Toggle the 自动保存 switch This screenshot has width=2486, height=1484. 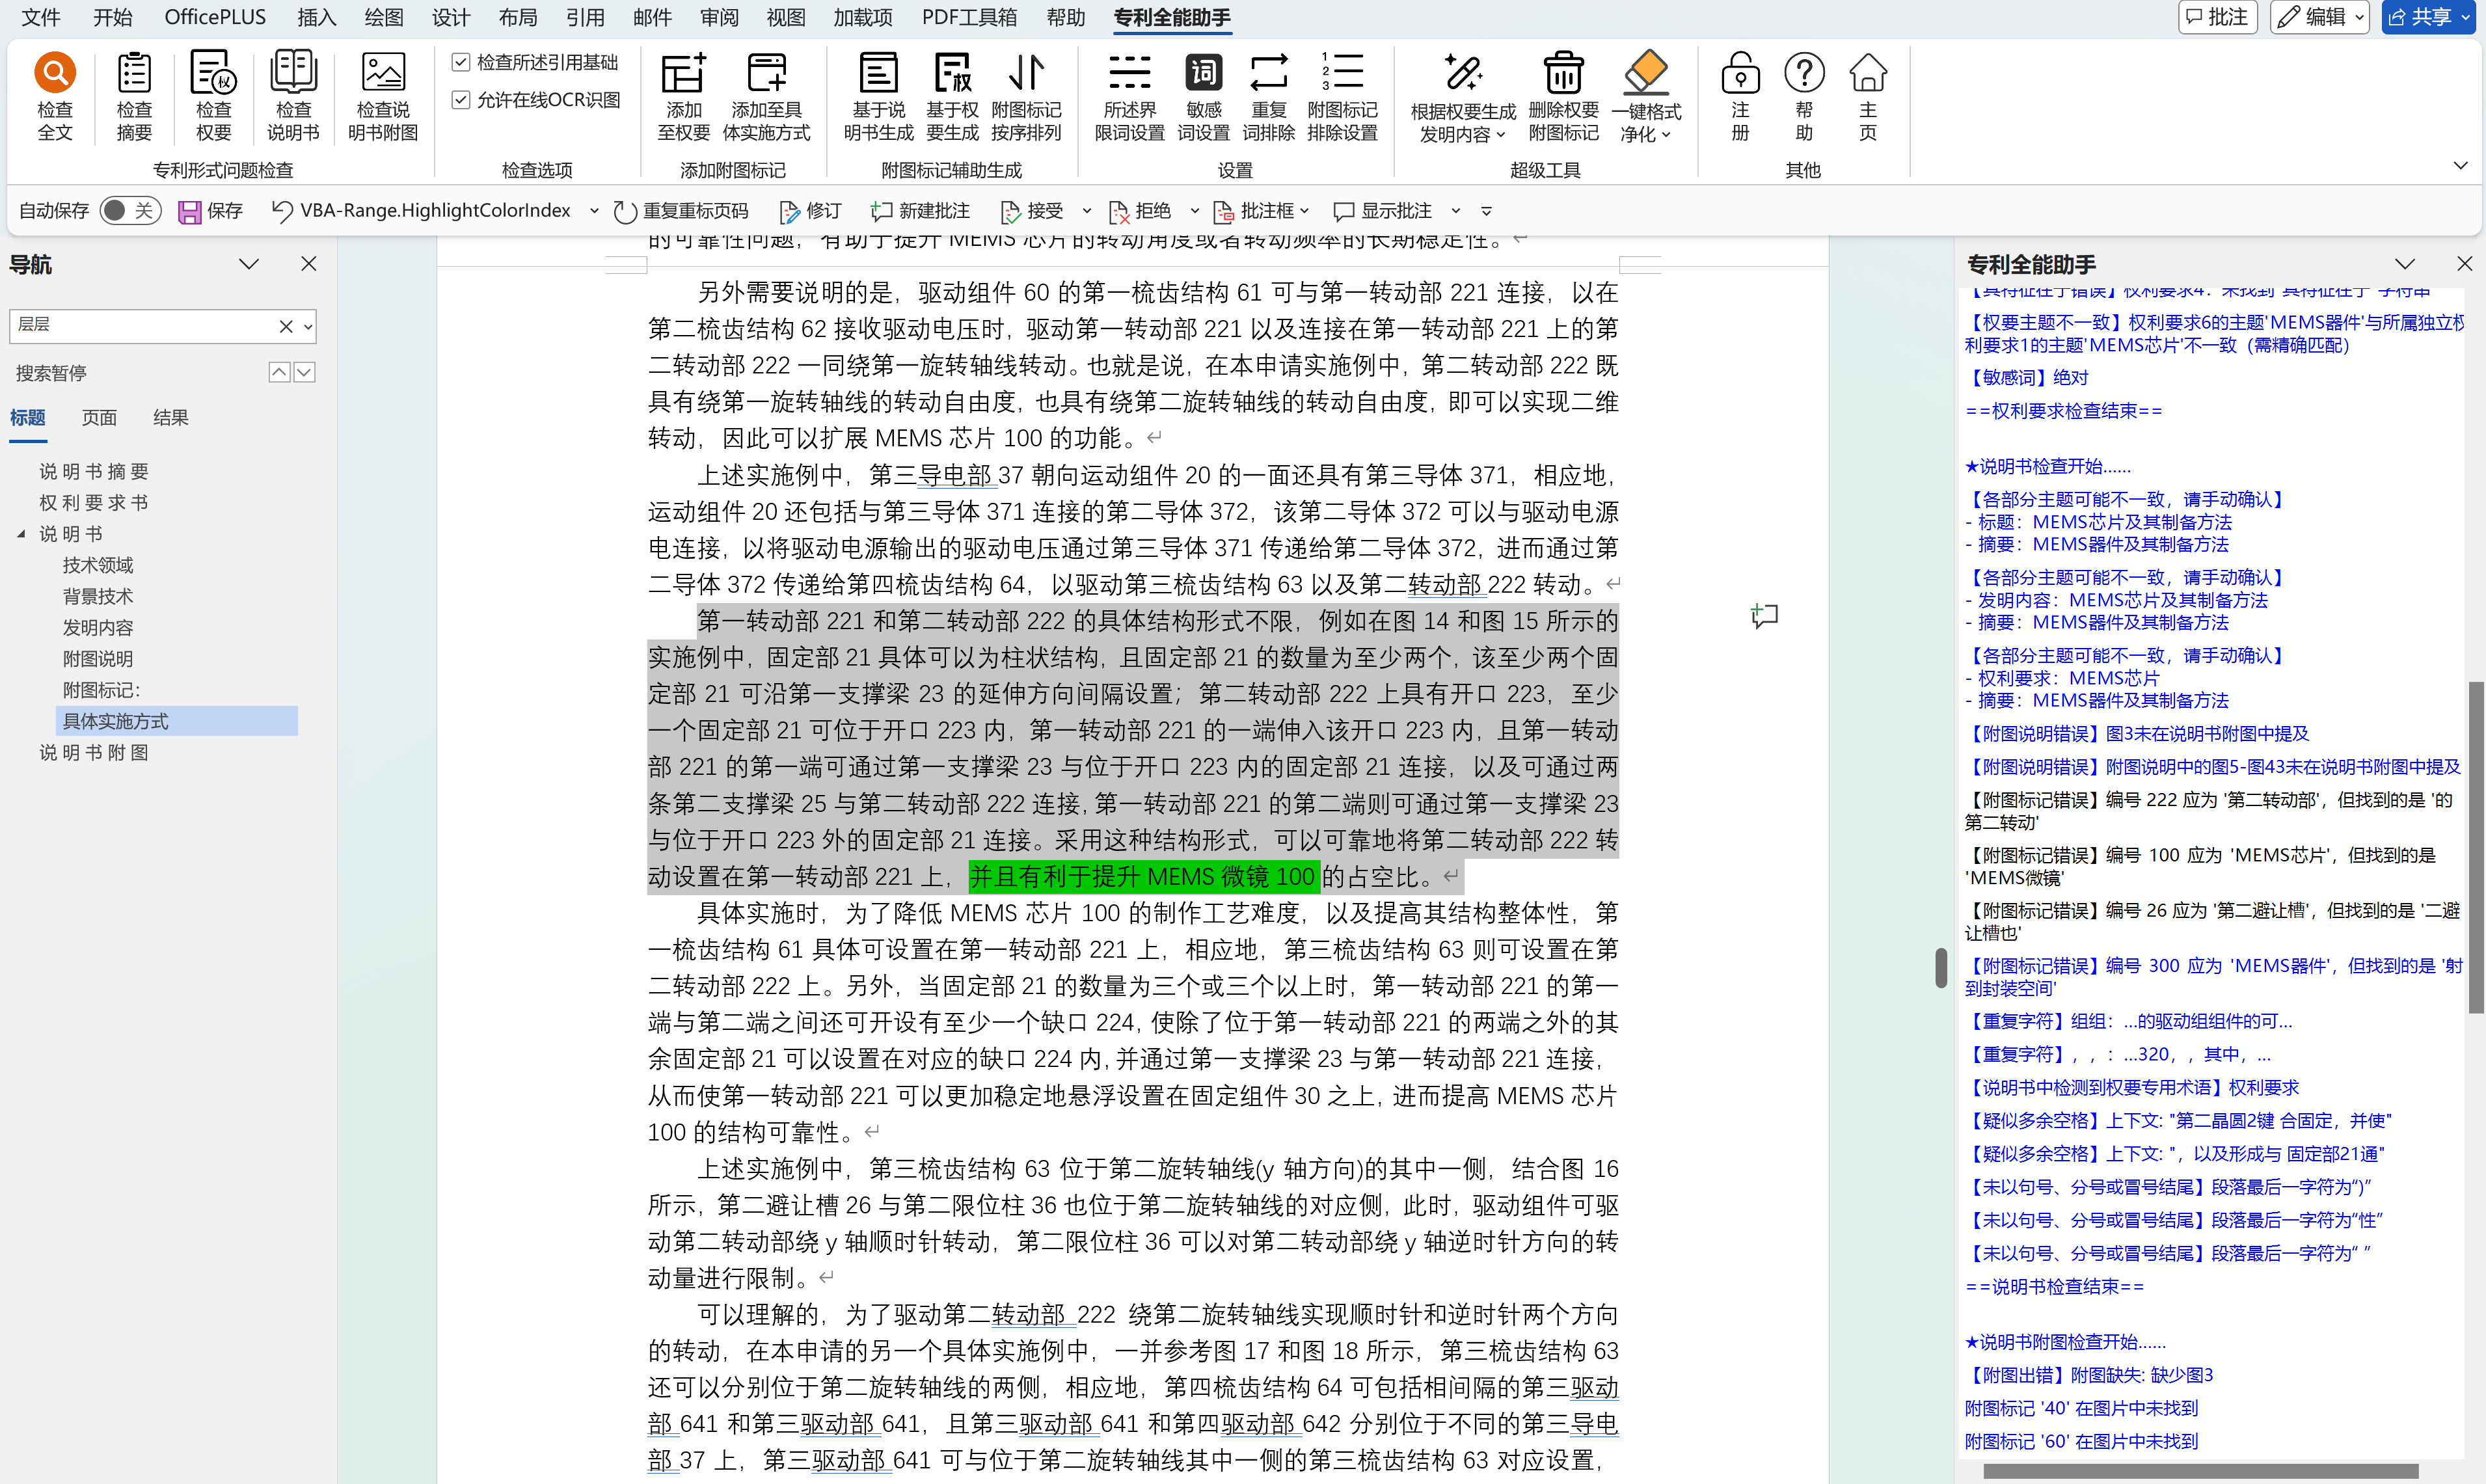coord(130,210)
